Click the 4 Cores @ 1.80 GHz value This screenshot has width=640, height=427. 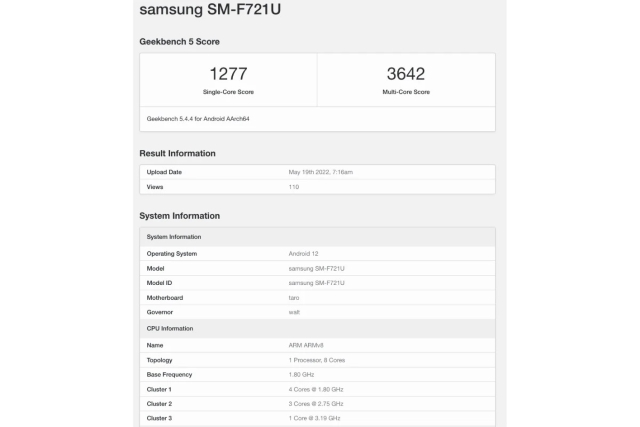point(316,389)
